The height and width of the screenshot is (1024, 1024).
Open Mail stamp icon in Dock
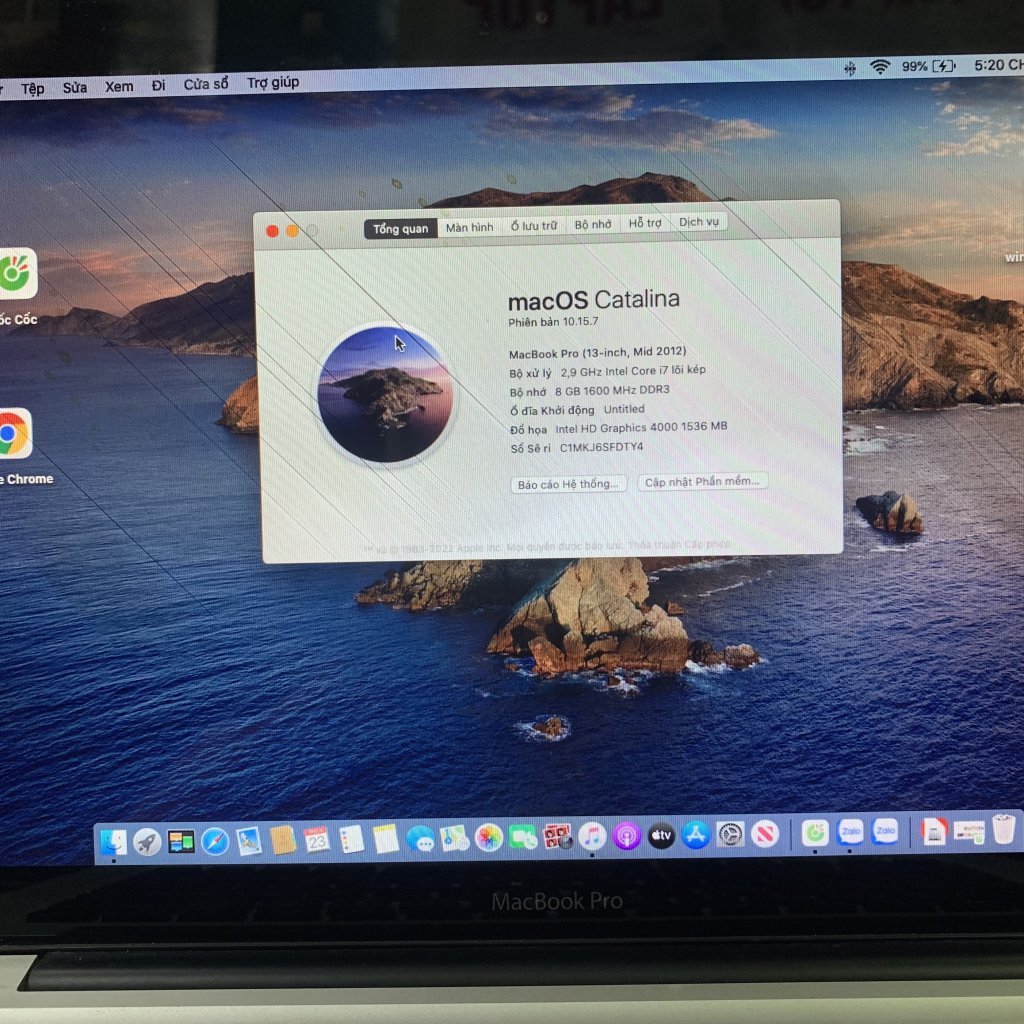249,840
